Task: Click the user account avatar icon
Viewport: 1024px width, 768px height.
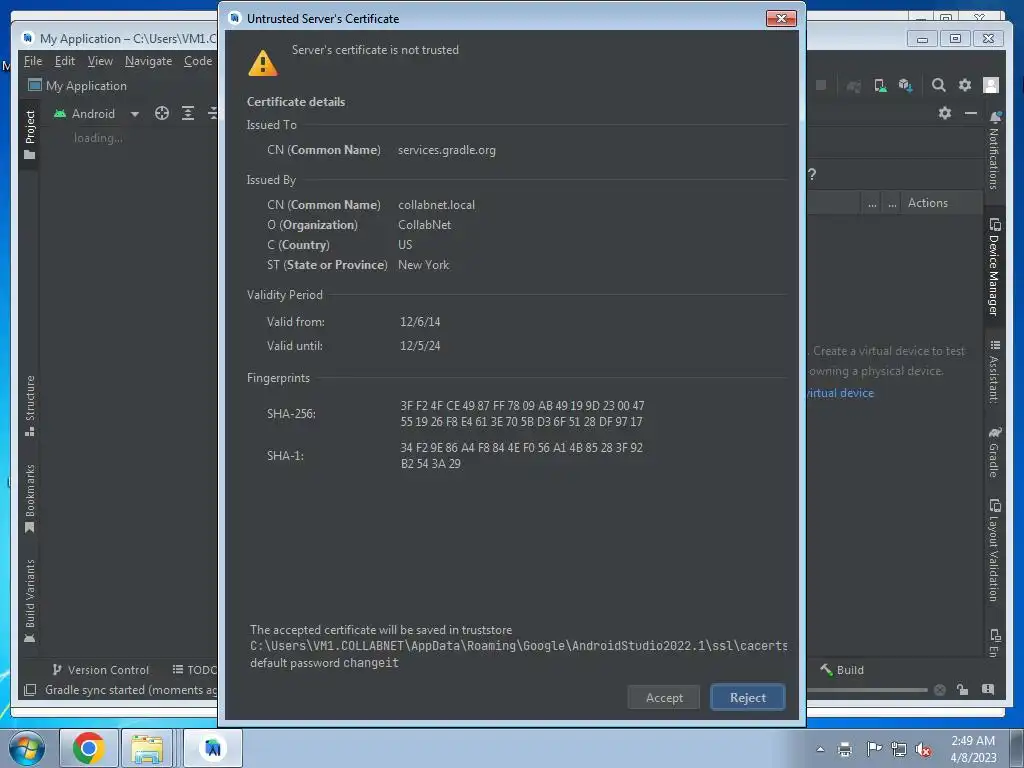Action: (991, 85)
